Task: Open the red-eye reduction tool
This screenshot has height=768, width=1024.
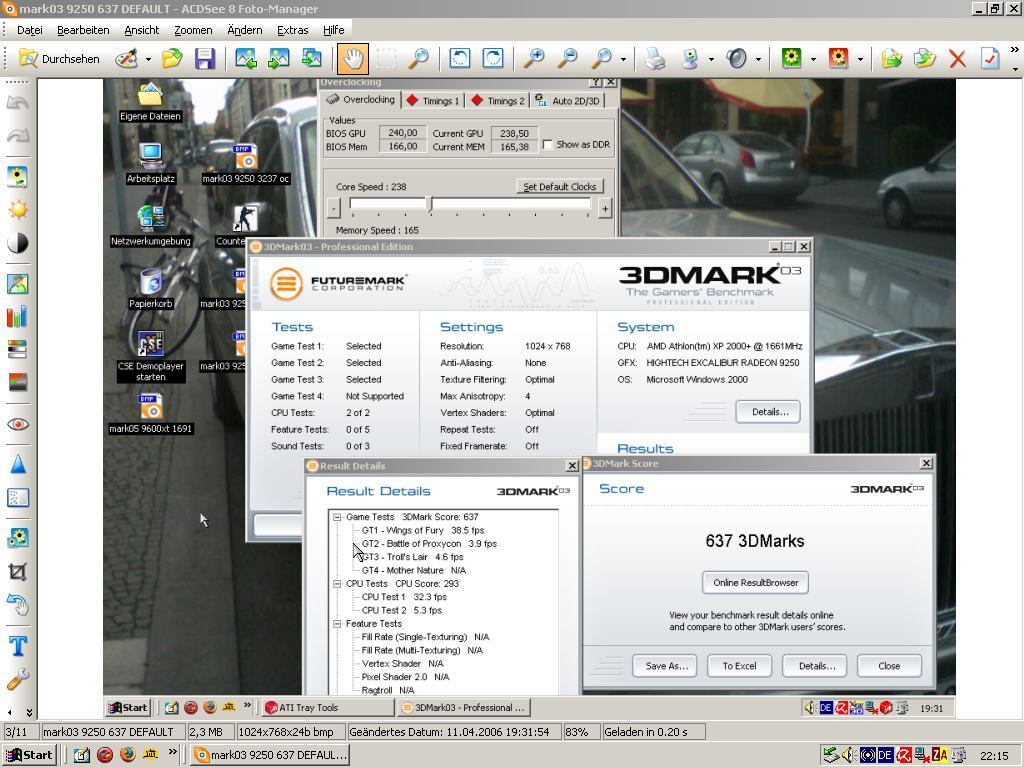Action: point(18,424)
